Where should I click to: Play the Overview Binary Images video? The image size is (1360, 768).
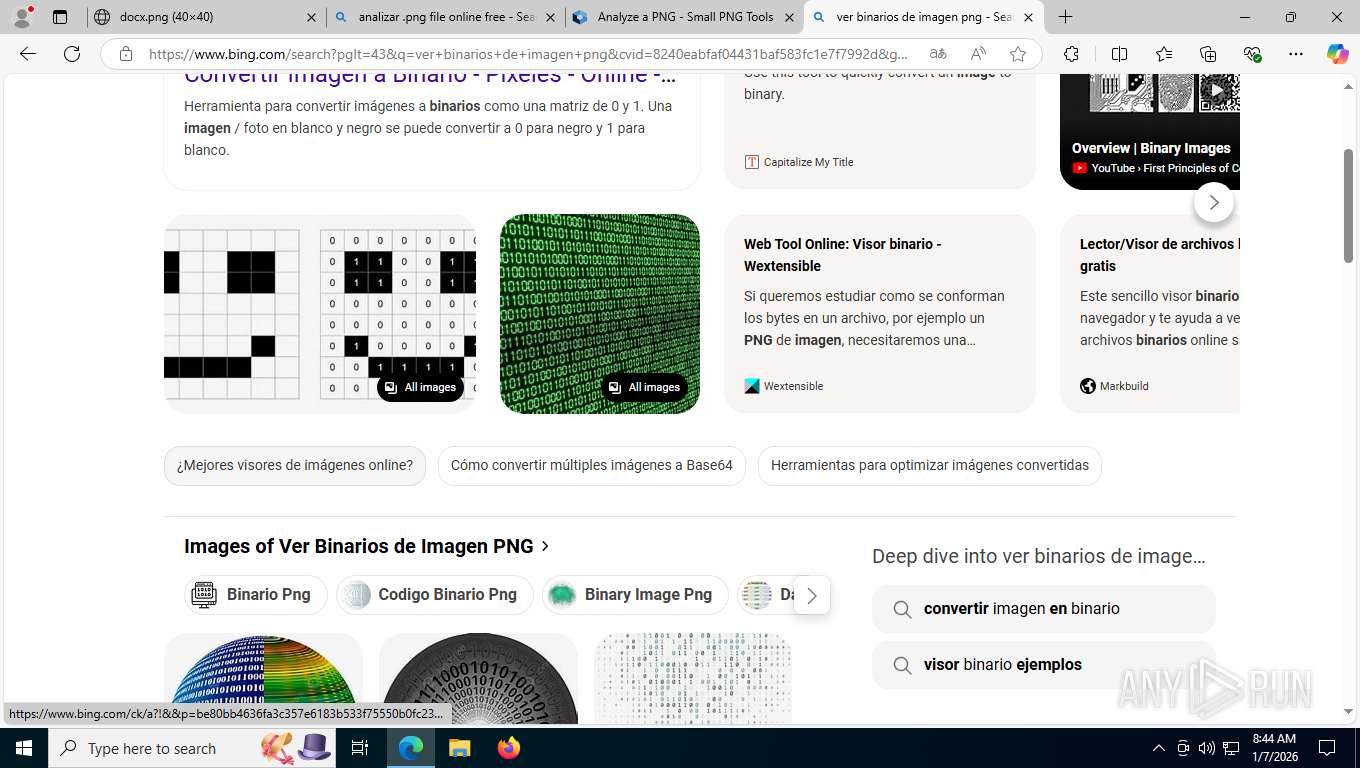[1218, 92]
